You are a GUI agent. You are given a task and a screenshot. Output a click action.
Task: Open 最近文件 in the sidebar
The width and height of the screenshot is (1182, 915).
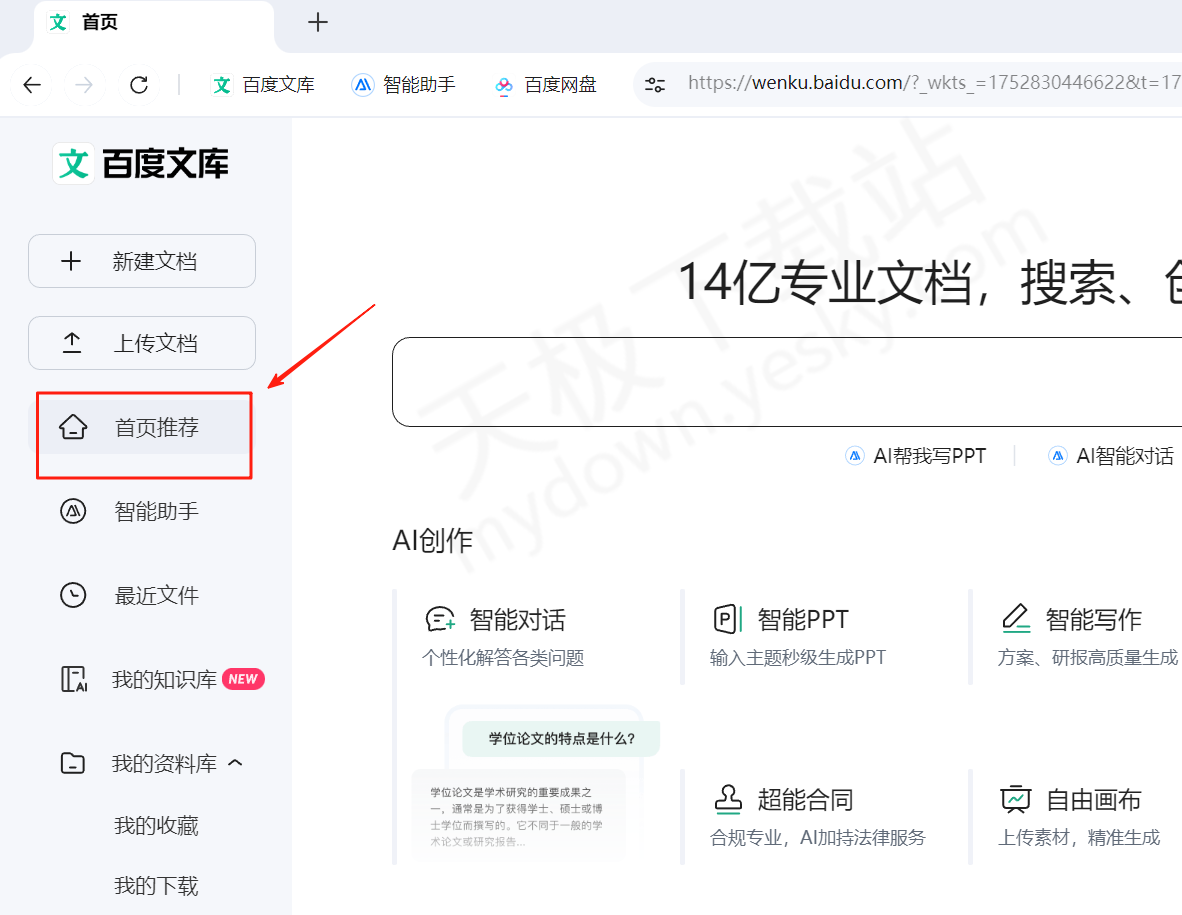pyautogui.click(x=142, y=595)
